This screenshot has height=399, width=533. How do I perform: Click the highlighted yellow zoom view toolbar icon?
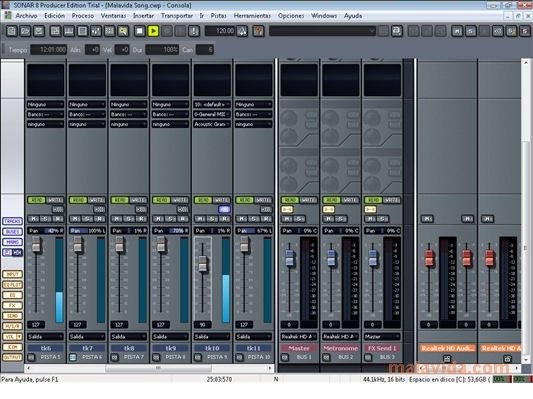[123, 31]
